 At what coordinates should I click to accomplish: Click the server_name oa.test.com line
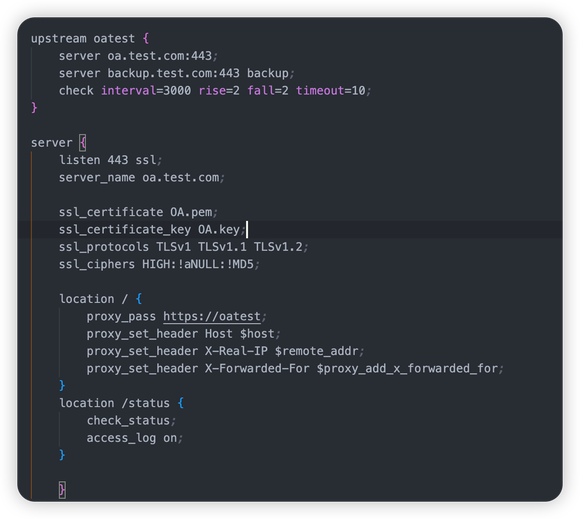click(141, 178)
